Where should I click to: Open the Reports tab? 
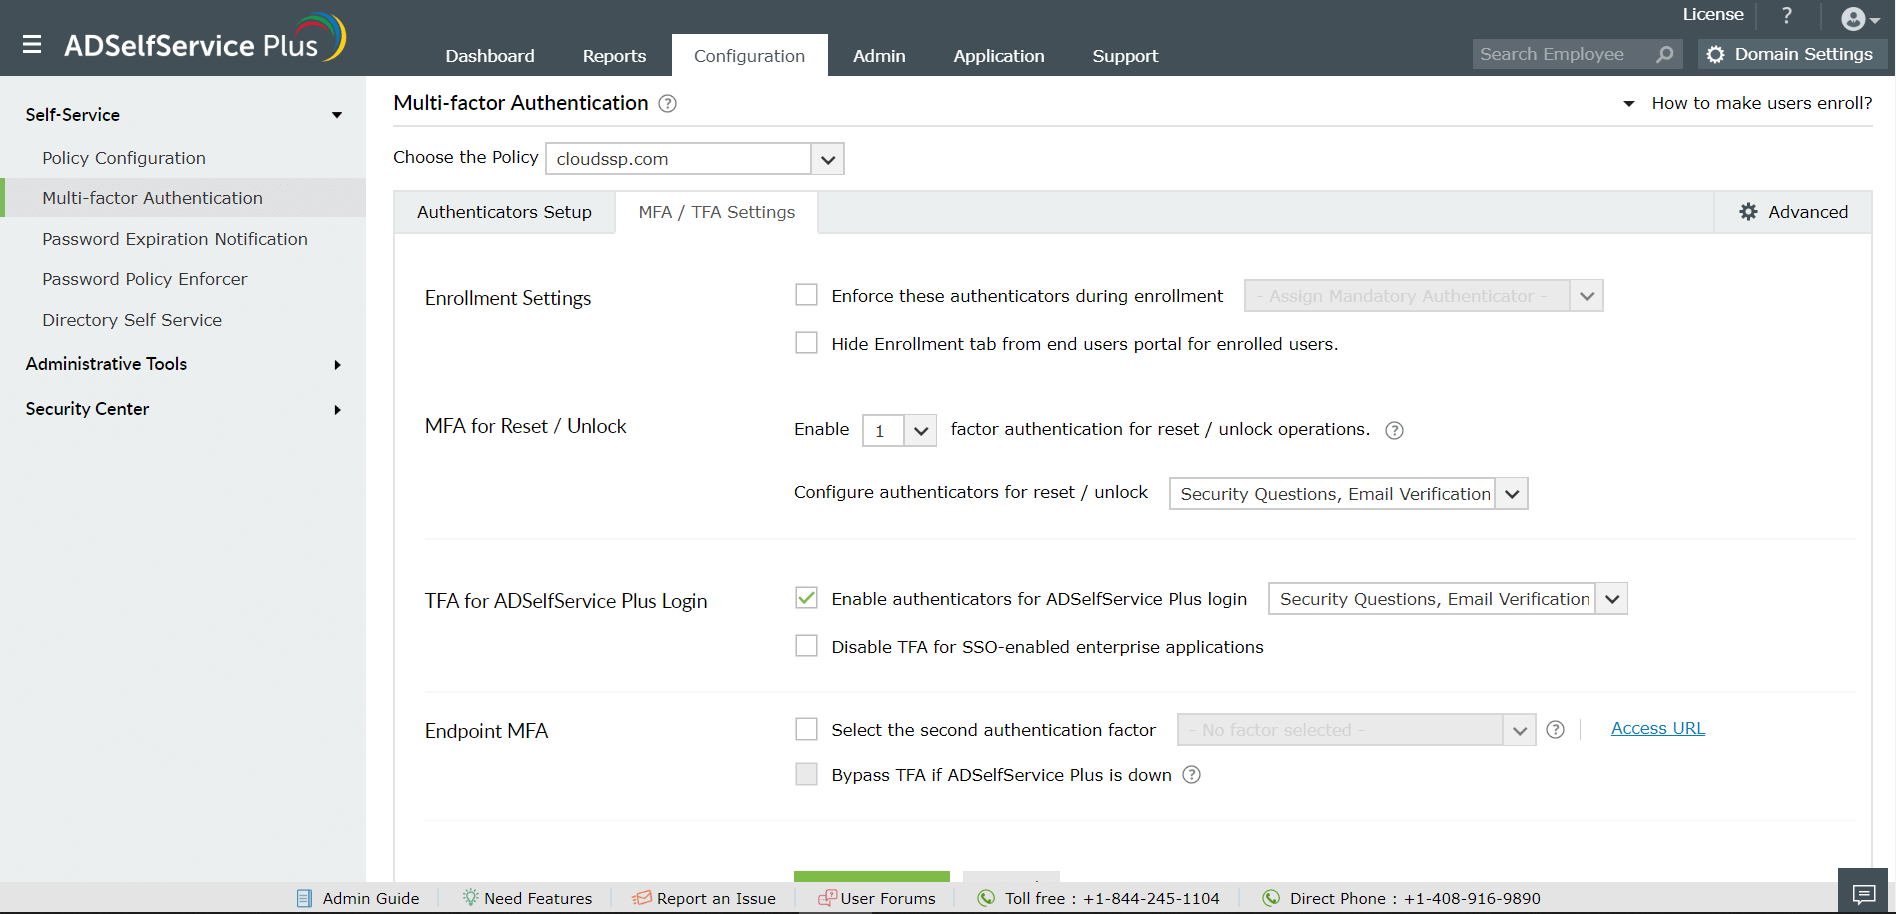click(614, 56)
